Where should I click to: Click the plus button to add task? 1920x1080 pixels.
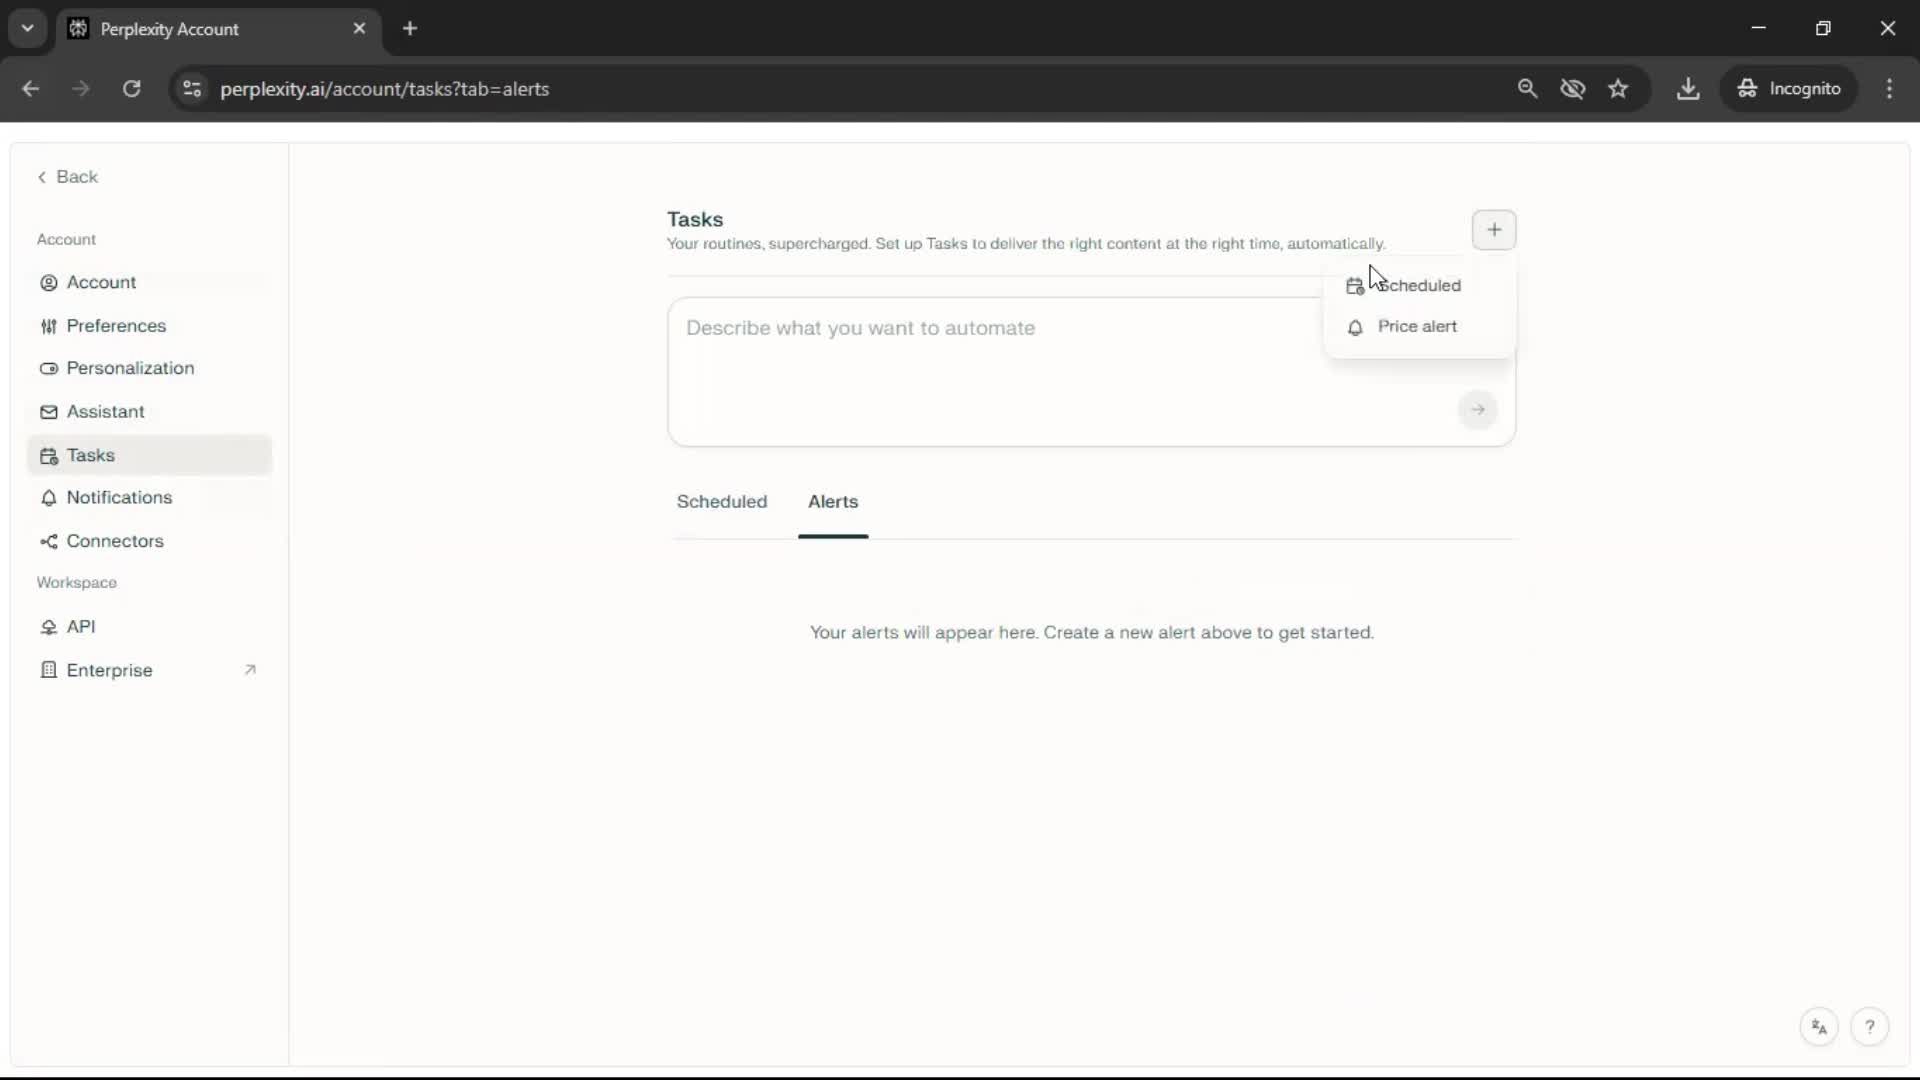[1493, 230]
